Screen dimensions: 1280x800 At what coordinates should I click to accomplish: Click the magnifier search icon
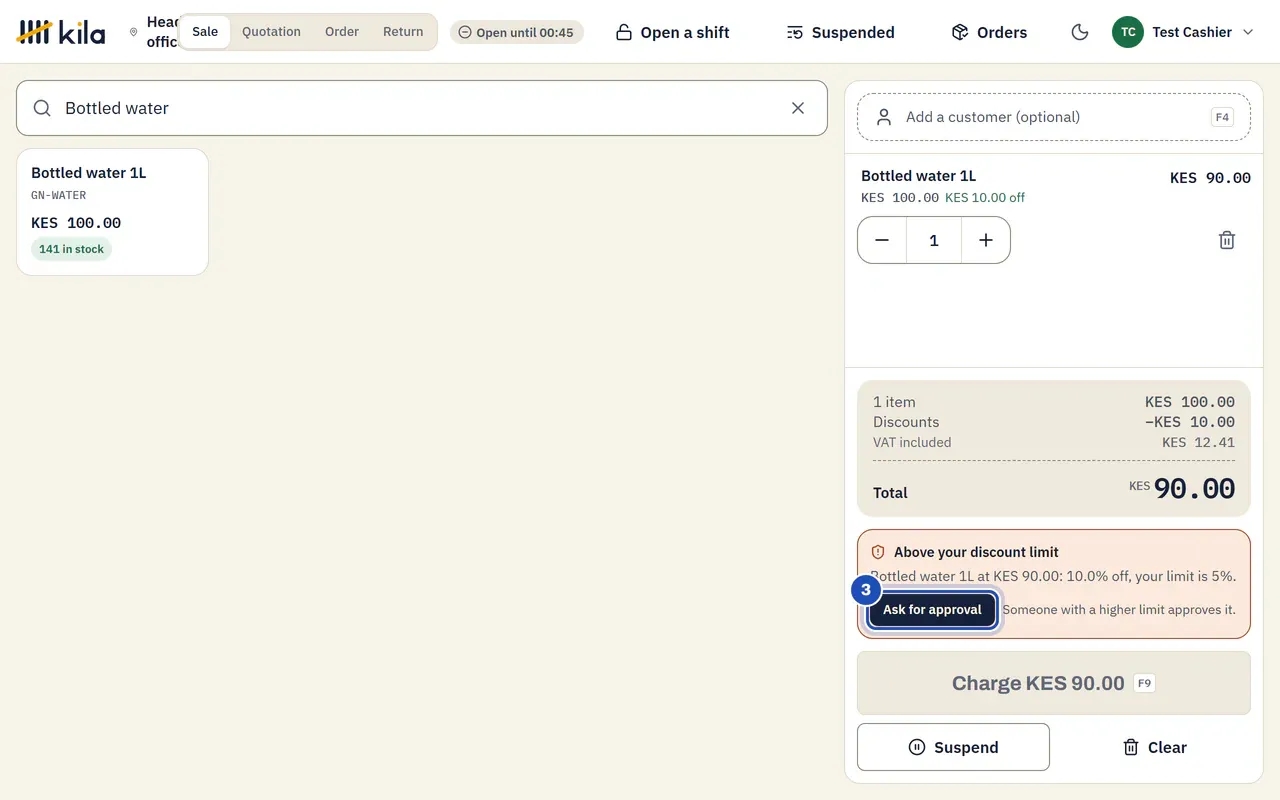click(x=42, y=108)
